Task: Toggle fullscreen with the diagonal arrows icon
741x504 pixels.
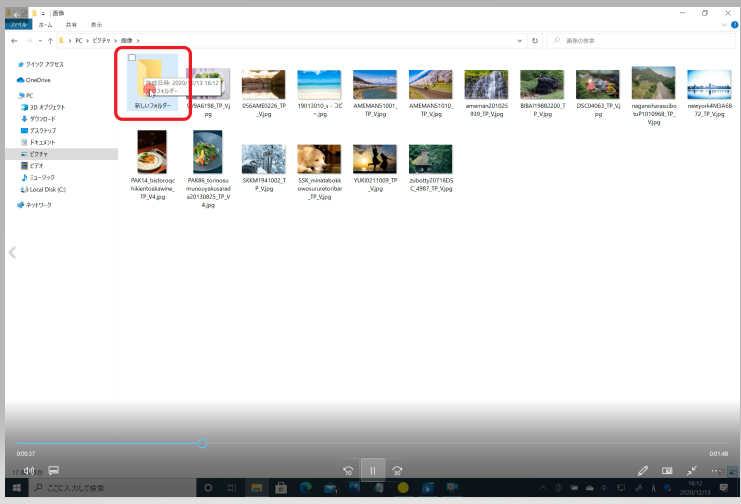Action: (x=691, y=470)
